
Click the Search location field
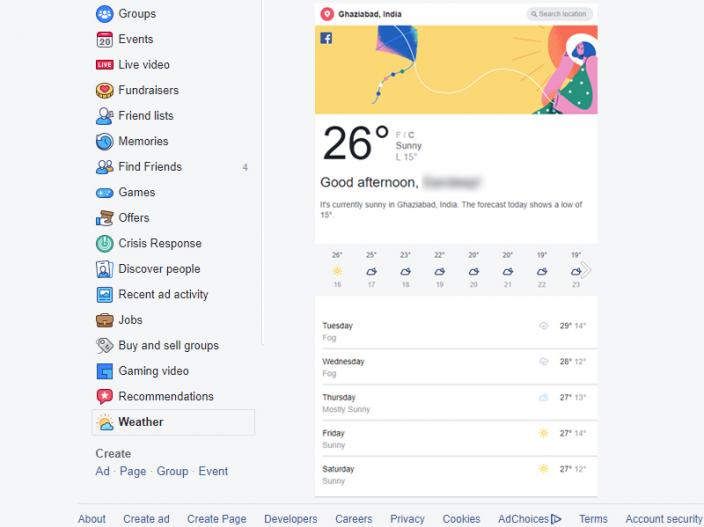point(559,14)
